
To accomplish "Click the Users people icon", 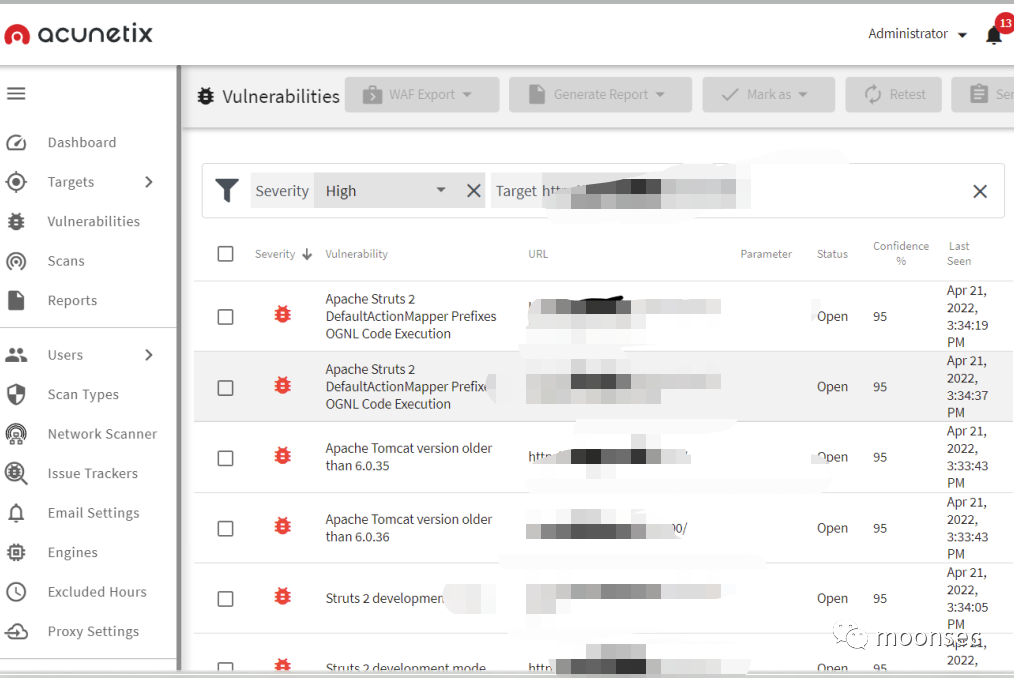I will coord(16,355).
